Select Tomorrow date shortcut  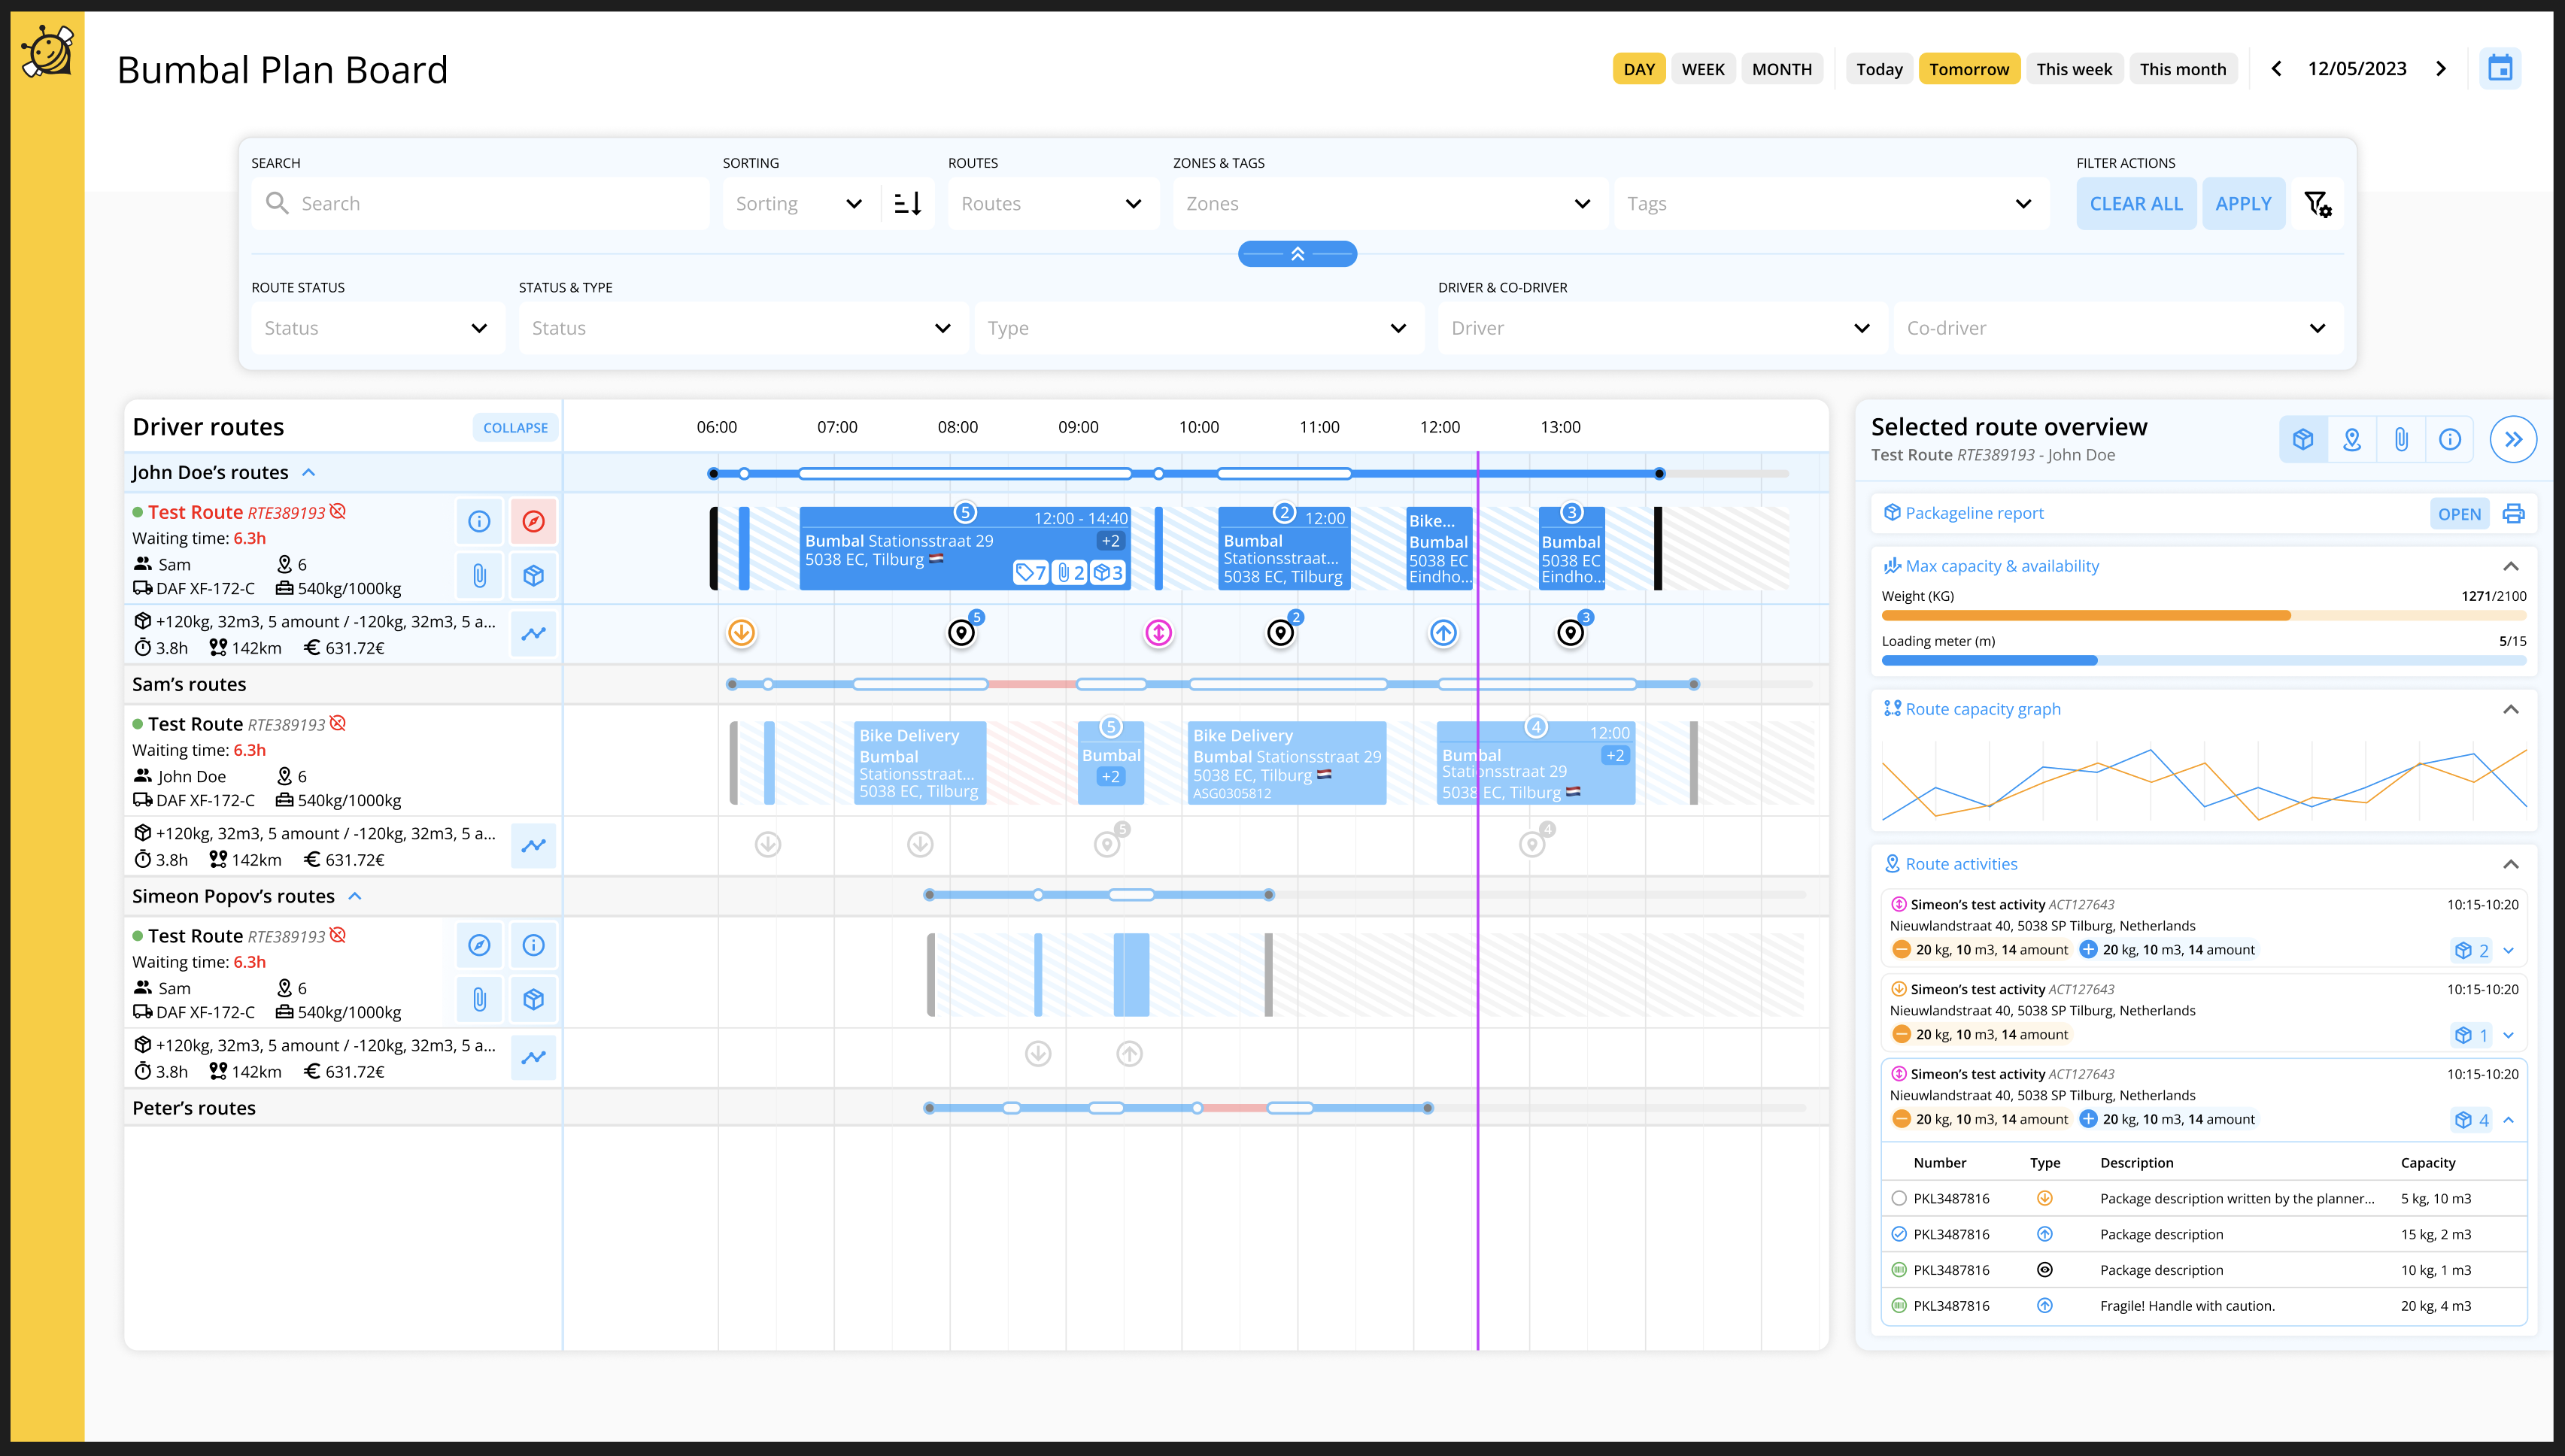click(x=1969, y=69)
